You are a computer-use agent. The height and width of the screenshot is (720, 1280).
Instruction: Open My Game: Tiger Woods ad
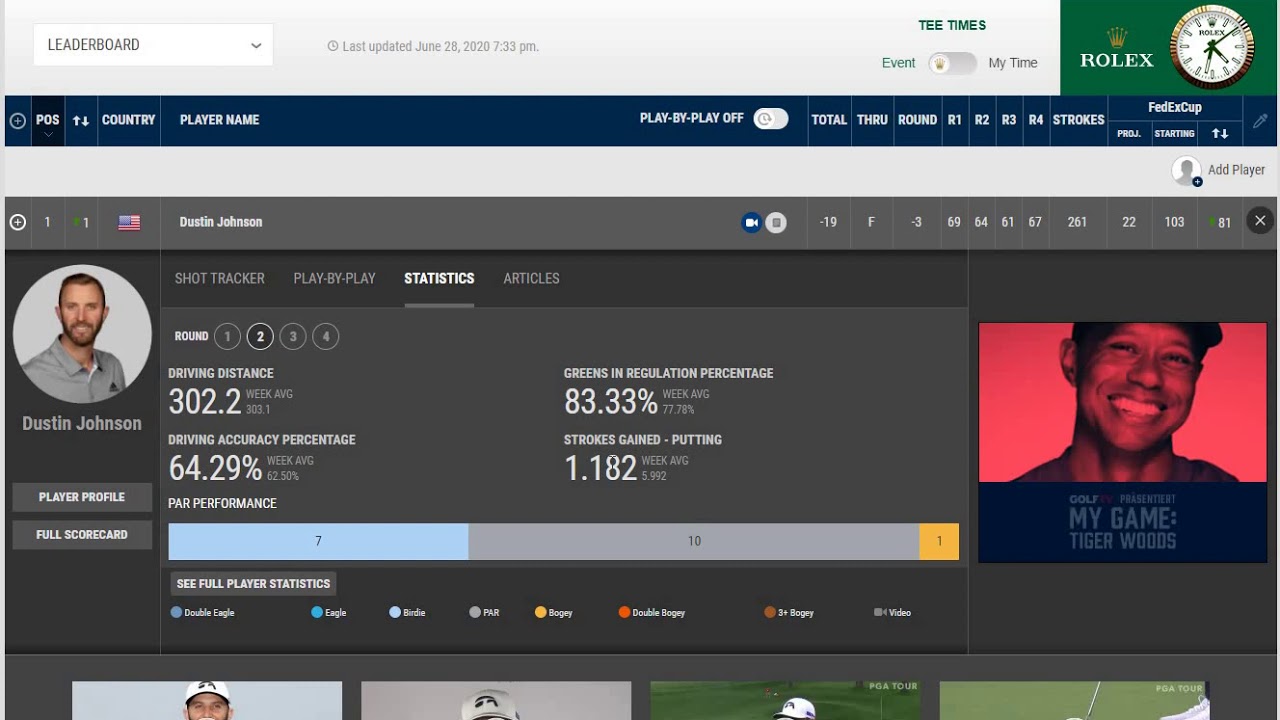[x=1122, y=442]
